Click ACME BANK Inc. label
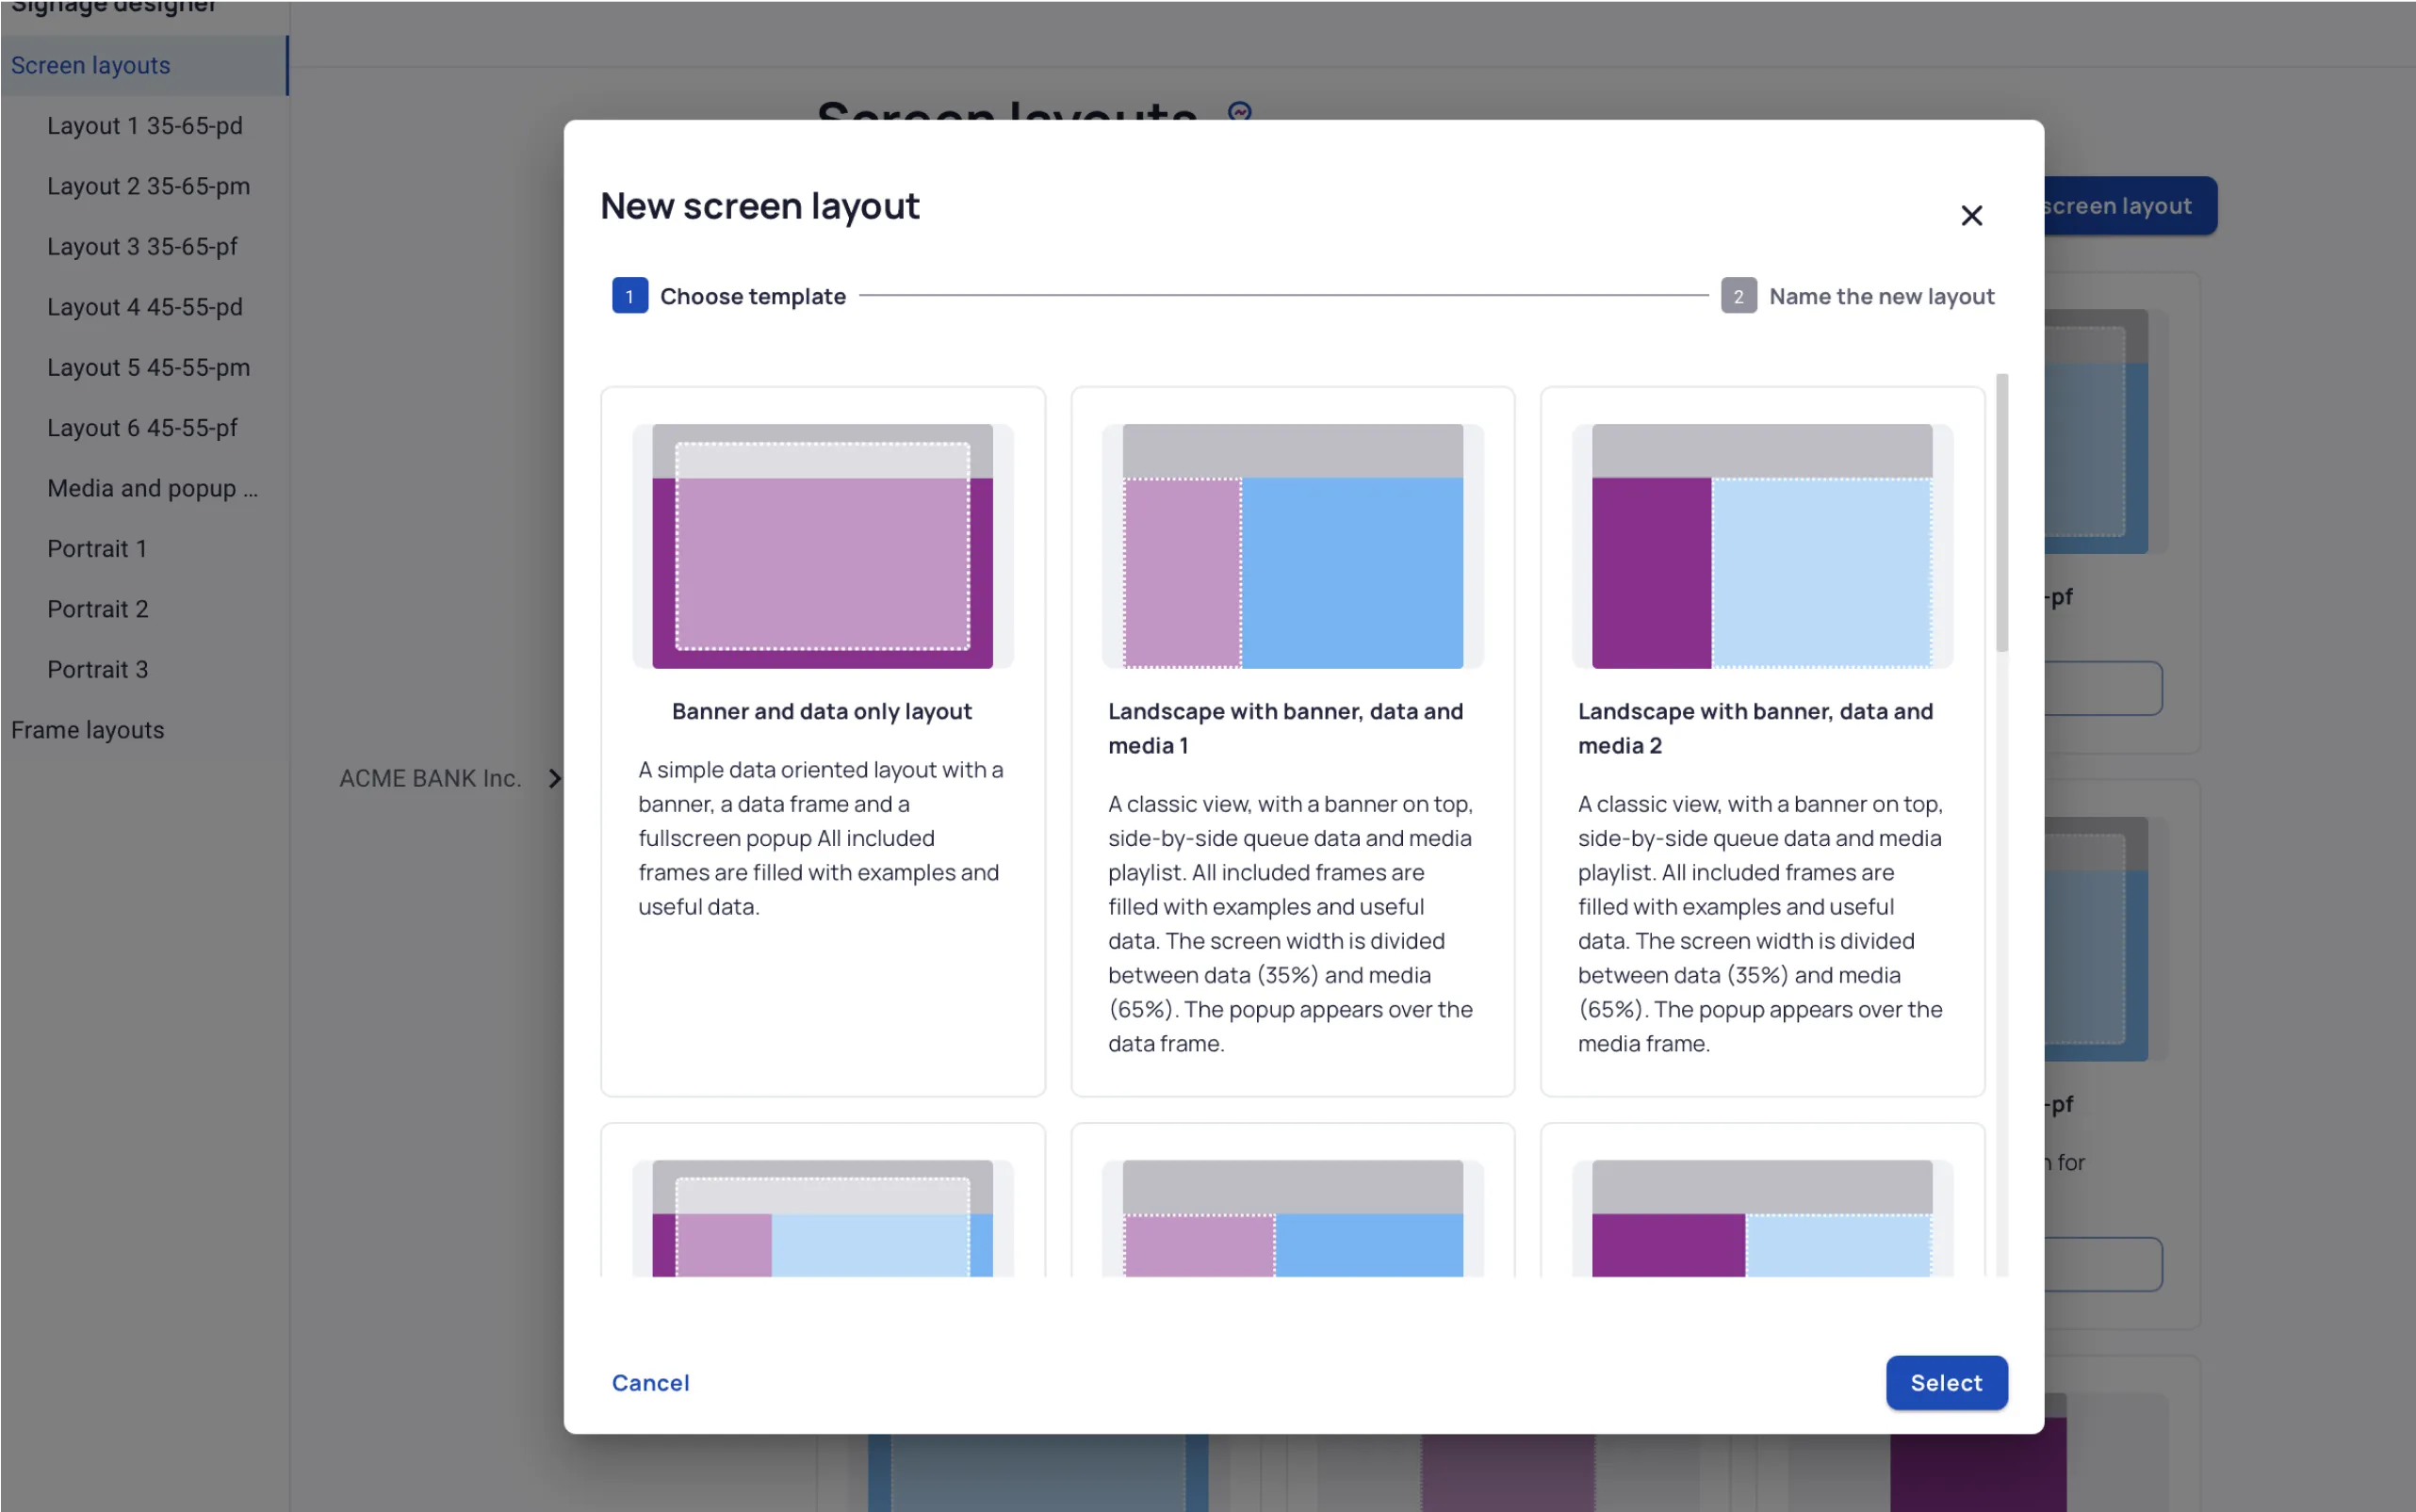2416x1512 pixels. [x=430, y=778]
